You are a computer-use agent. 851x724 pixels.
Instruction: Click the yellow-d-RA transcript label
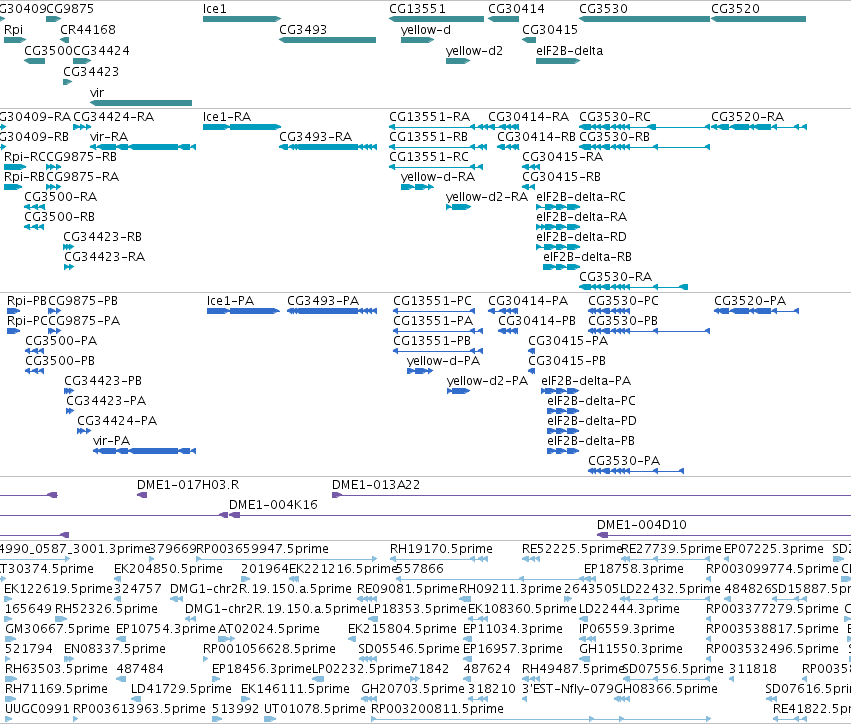coord(438,177)
